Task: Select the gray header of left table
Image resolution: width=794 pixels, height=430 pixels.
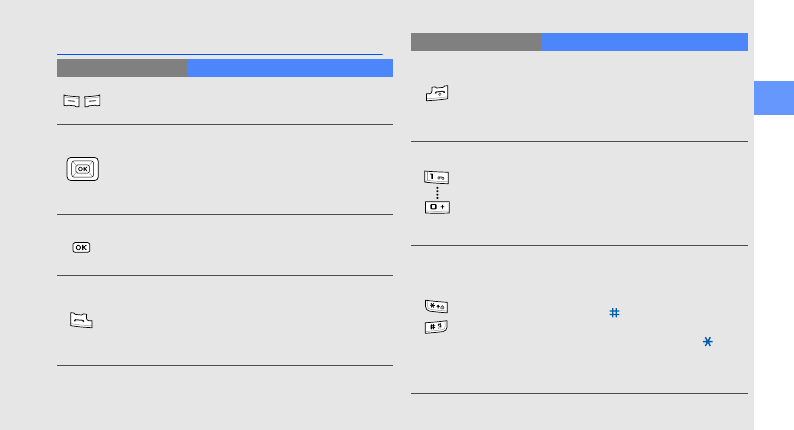Action: coord(122,68)
